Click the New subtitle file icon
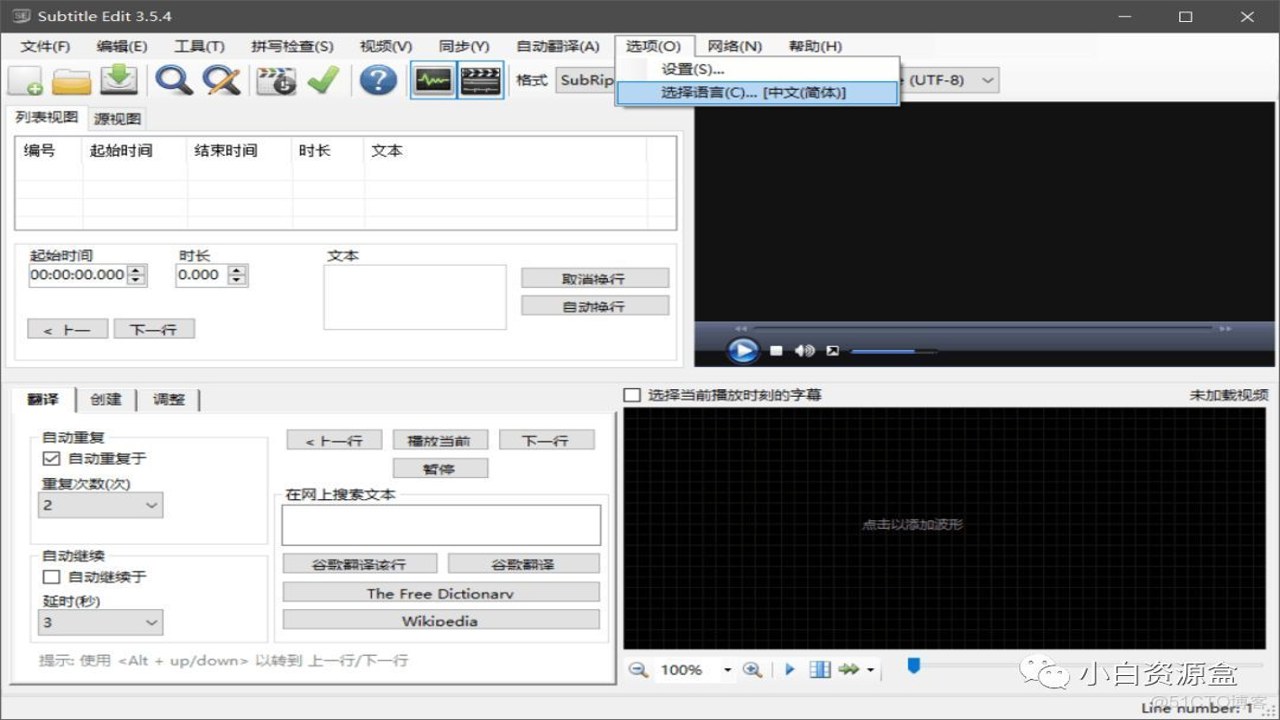This screenshot has width=1280, height=720. [x=25, y=80]
